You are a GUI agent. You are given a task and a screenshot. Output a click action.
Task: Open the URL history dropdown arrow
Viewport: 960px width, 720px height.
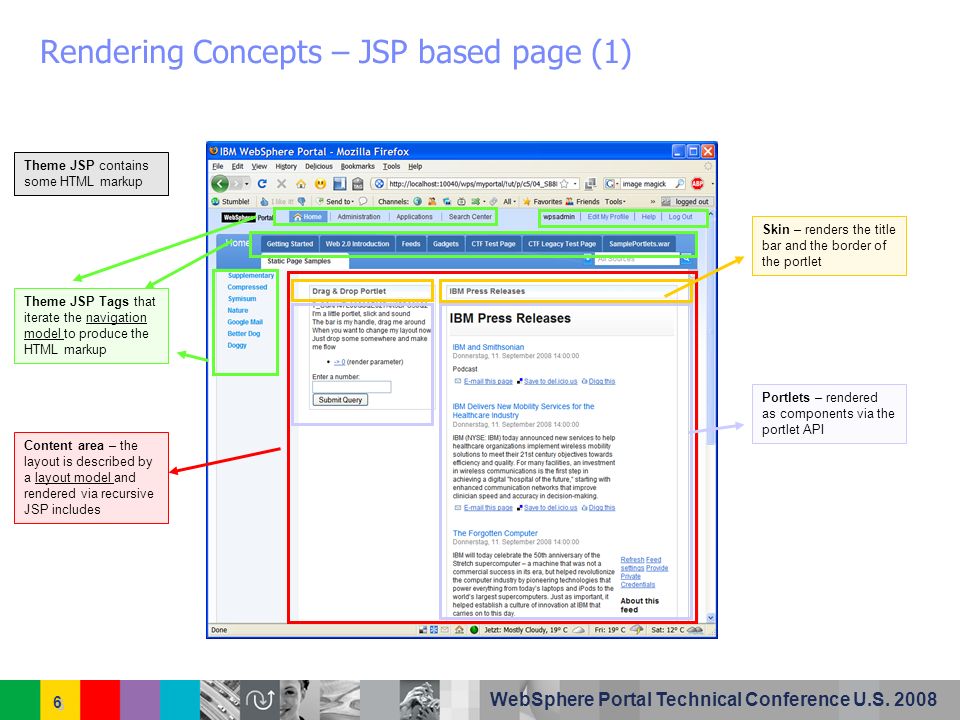point(575,184)
